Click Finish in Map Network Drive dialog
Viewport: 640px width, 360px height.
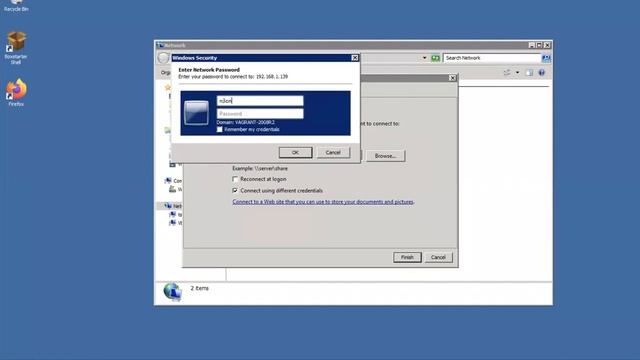407,257
